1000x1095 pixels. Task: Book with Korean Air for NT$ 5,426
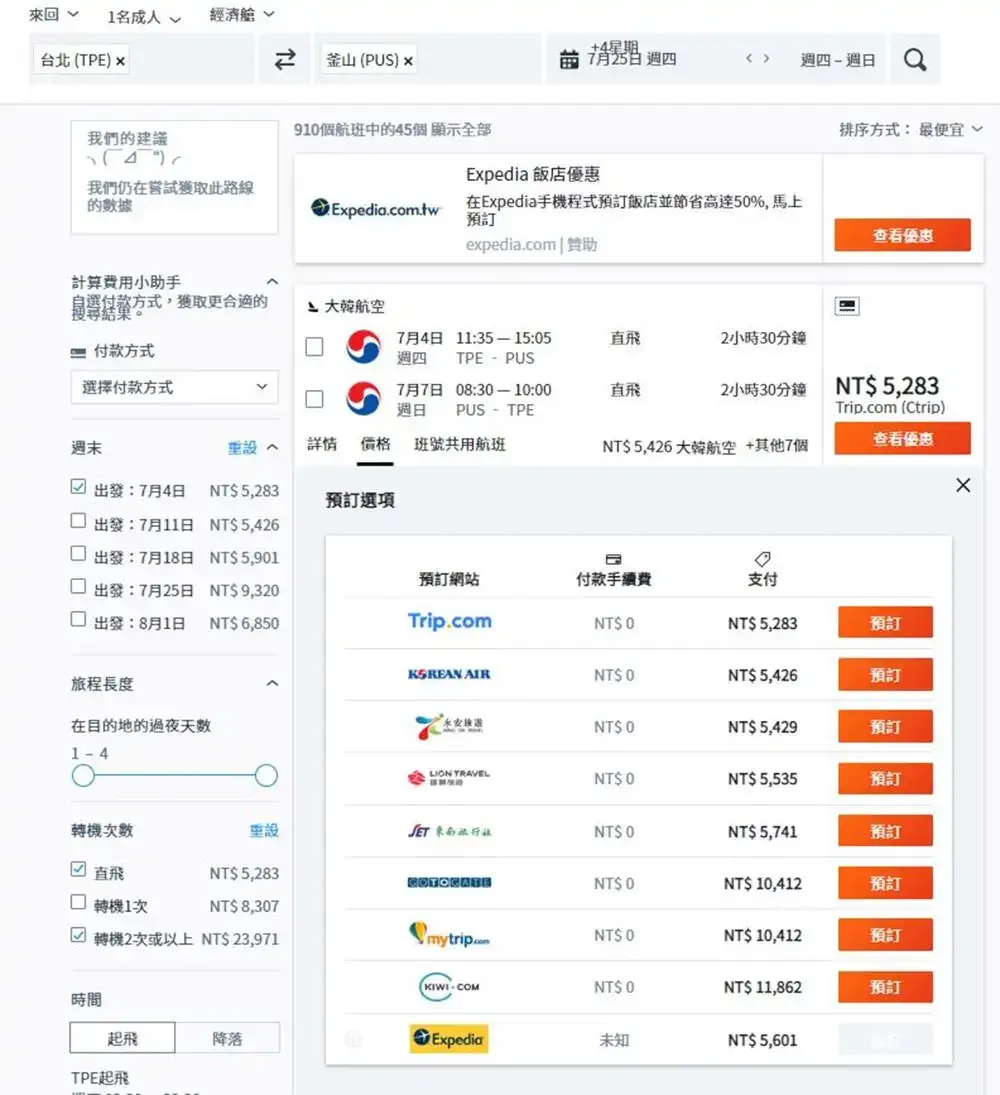[x=885, y=675]
